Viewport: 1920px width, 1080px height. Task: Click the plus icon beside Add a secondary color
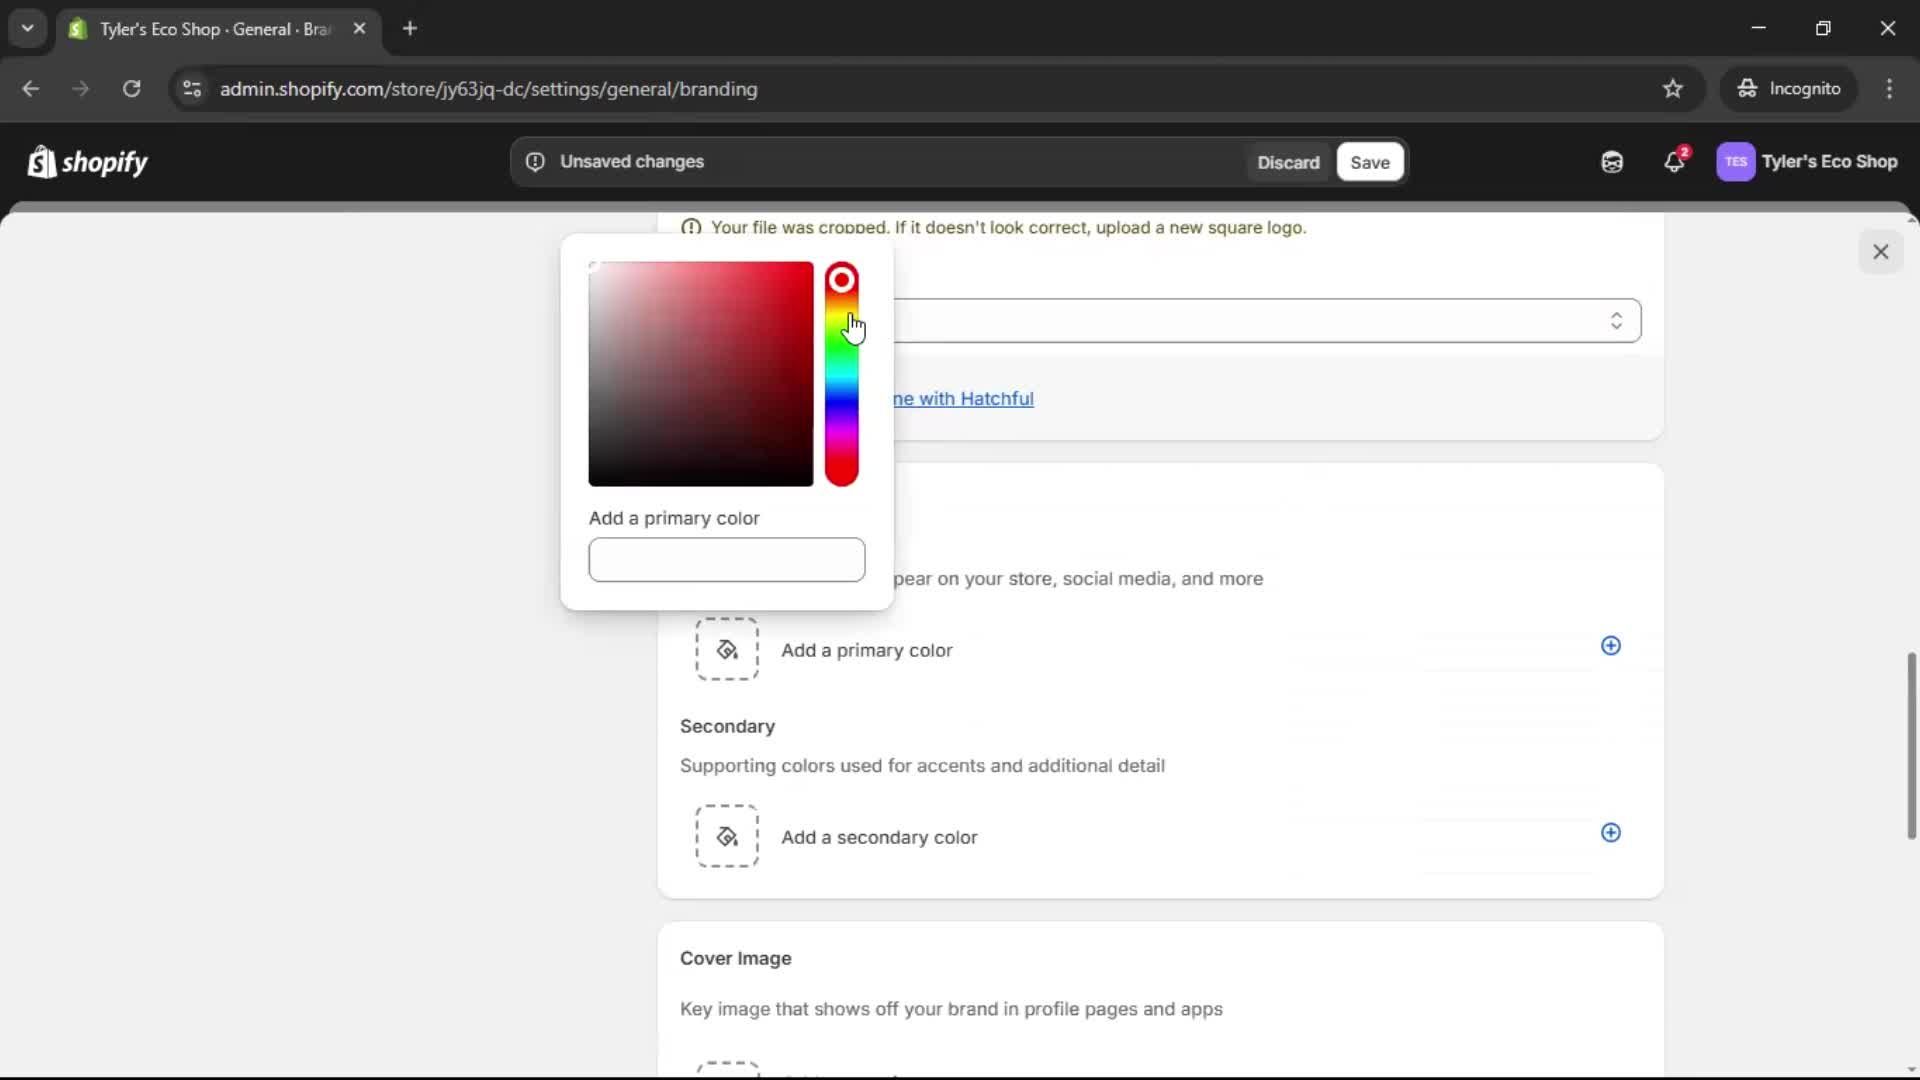(1610, 833)
